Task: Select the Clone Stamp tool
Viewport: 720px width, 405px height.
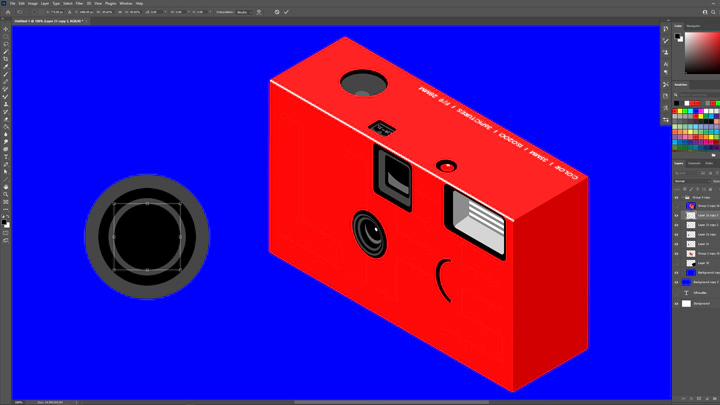Action: 6,104
